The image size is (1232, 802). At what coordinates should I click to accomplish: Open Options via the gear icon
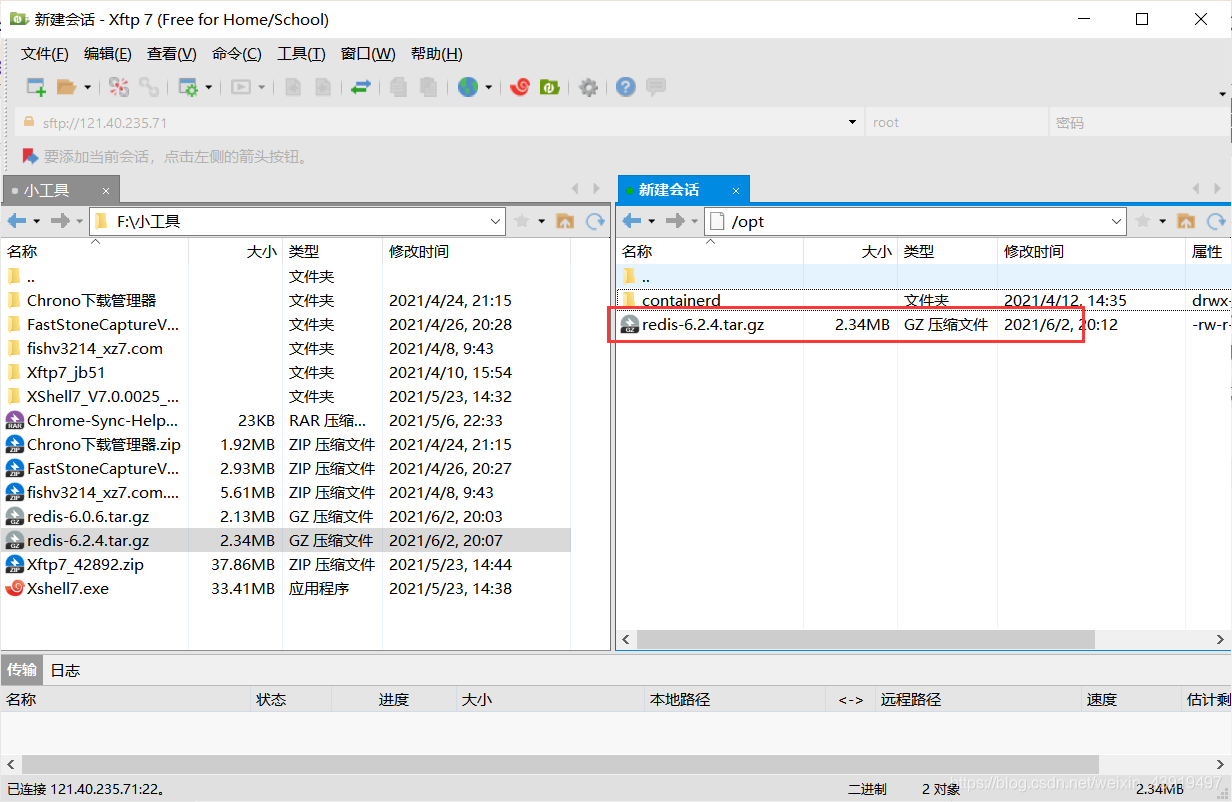[589, 87]
